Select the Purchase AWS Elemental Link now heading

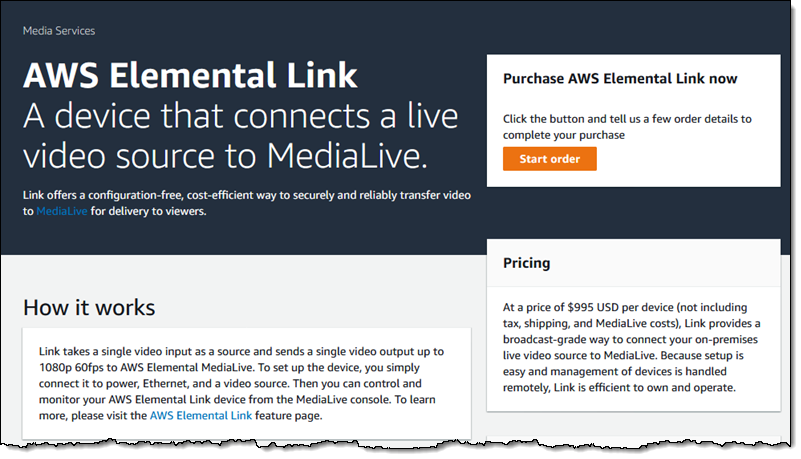click(620, 78)
